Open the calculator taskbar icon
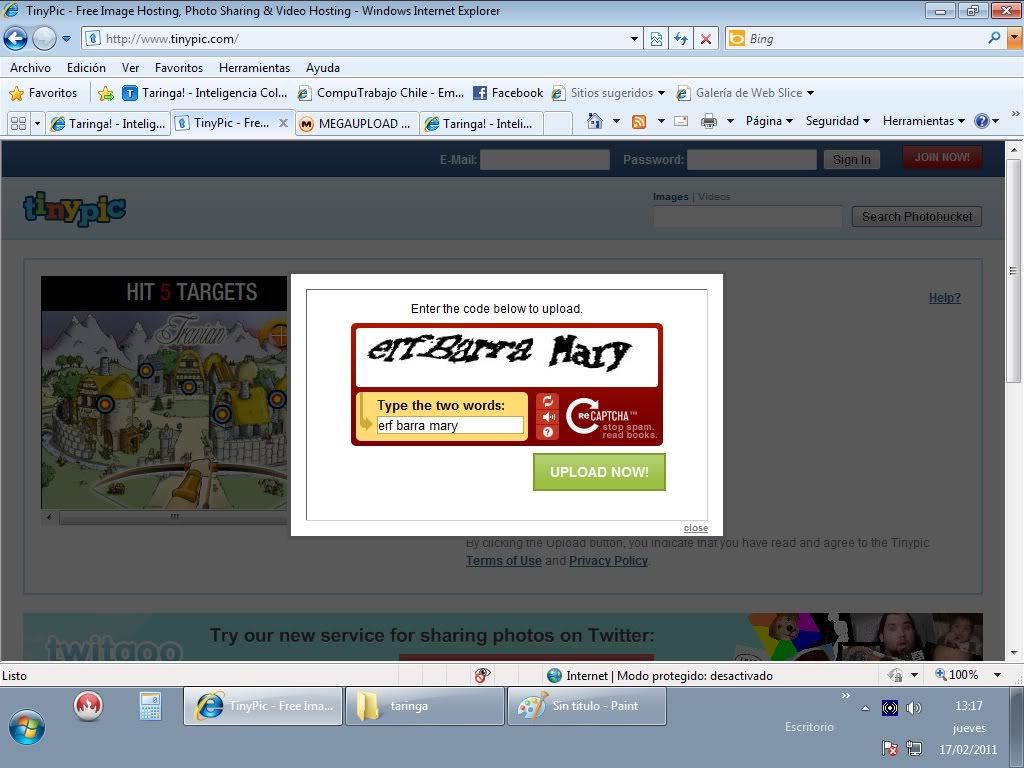 tap(150, 706)
